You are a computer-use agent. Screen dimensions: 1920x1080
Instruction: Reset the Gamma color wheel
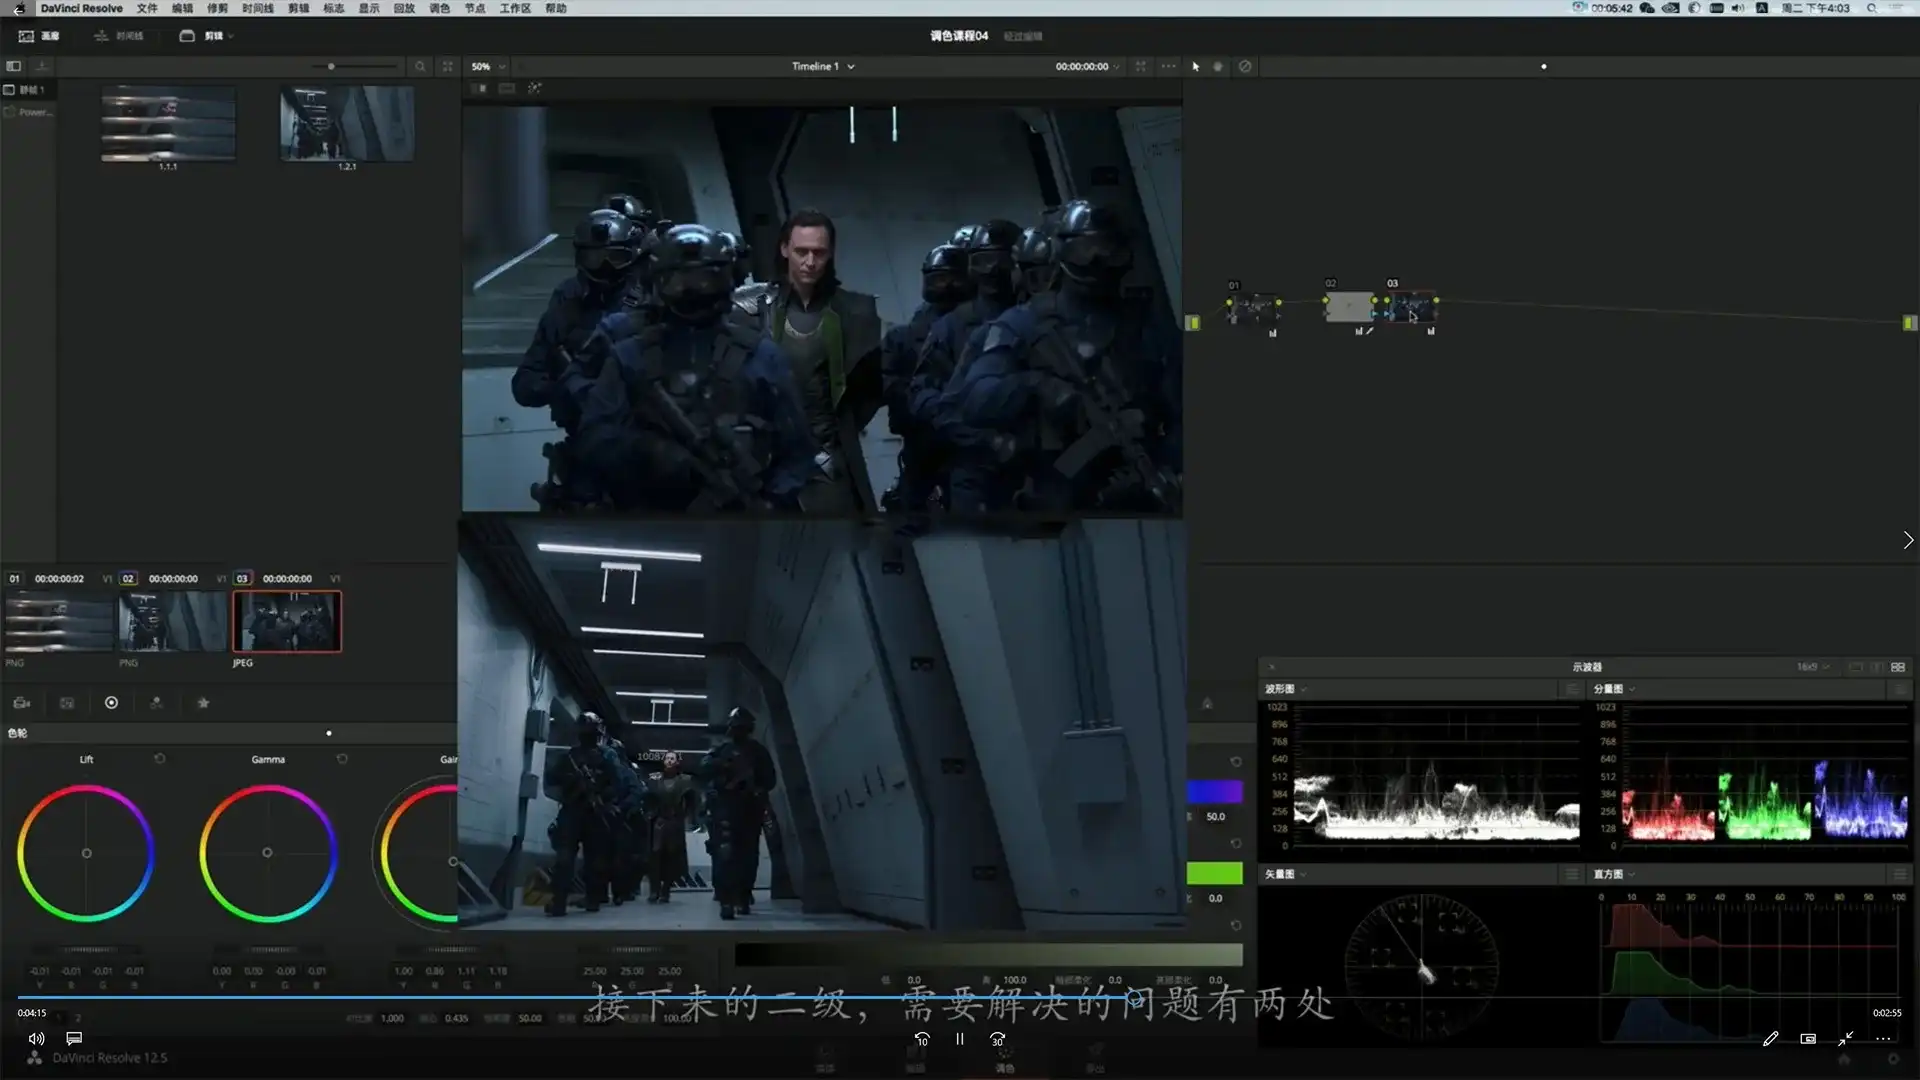point(342,759)
